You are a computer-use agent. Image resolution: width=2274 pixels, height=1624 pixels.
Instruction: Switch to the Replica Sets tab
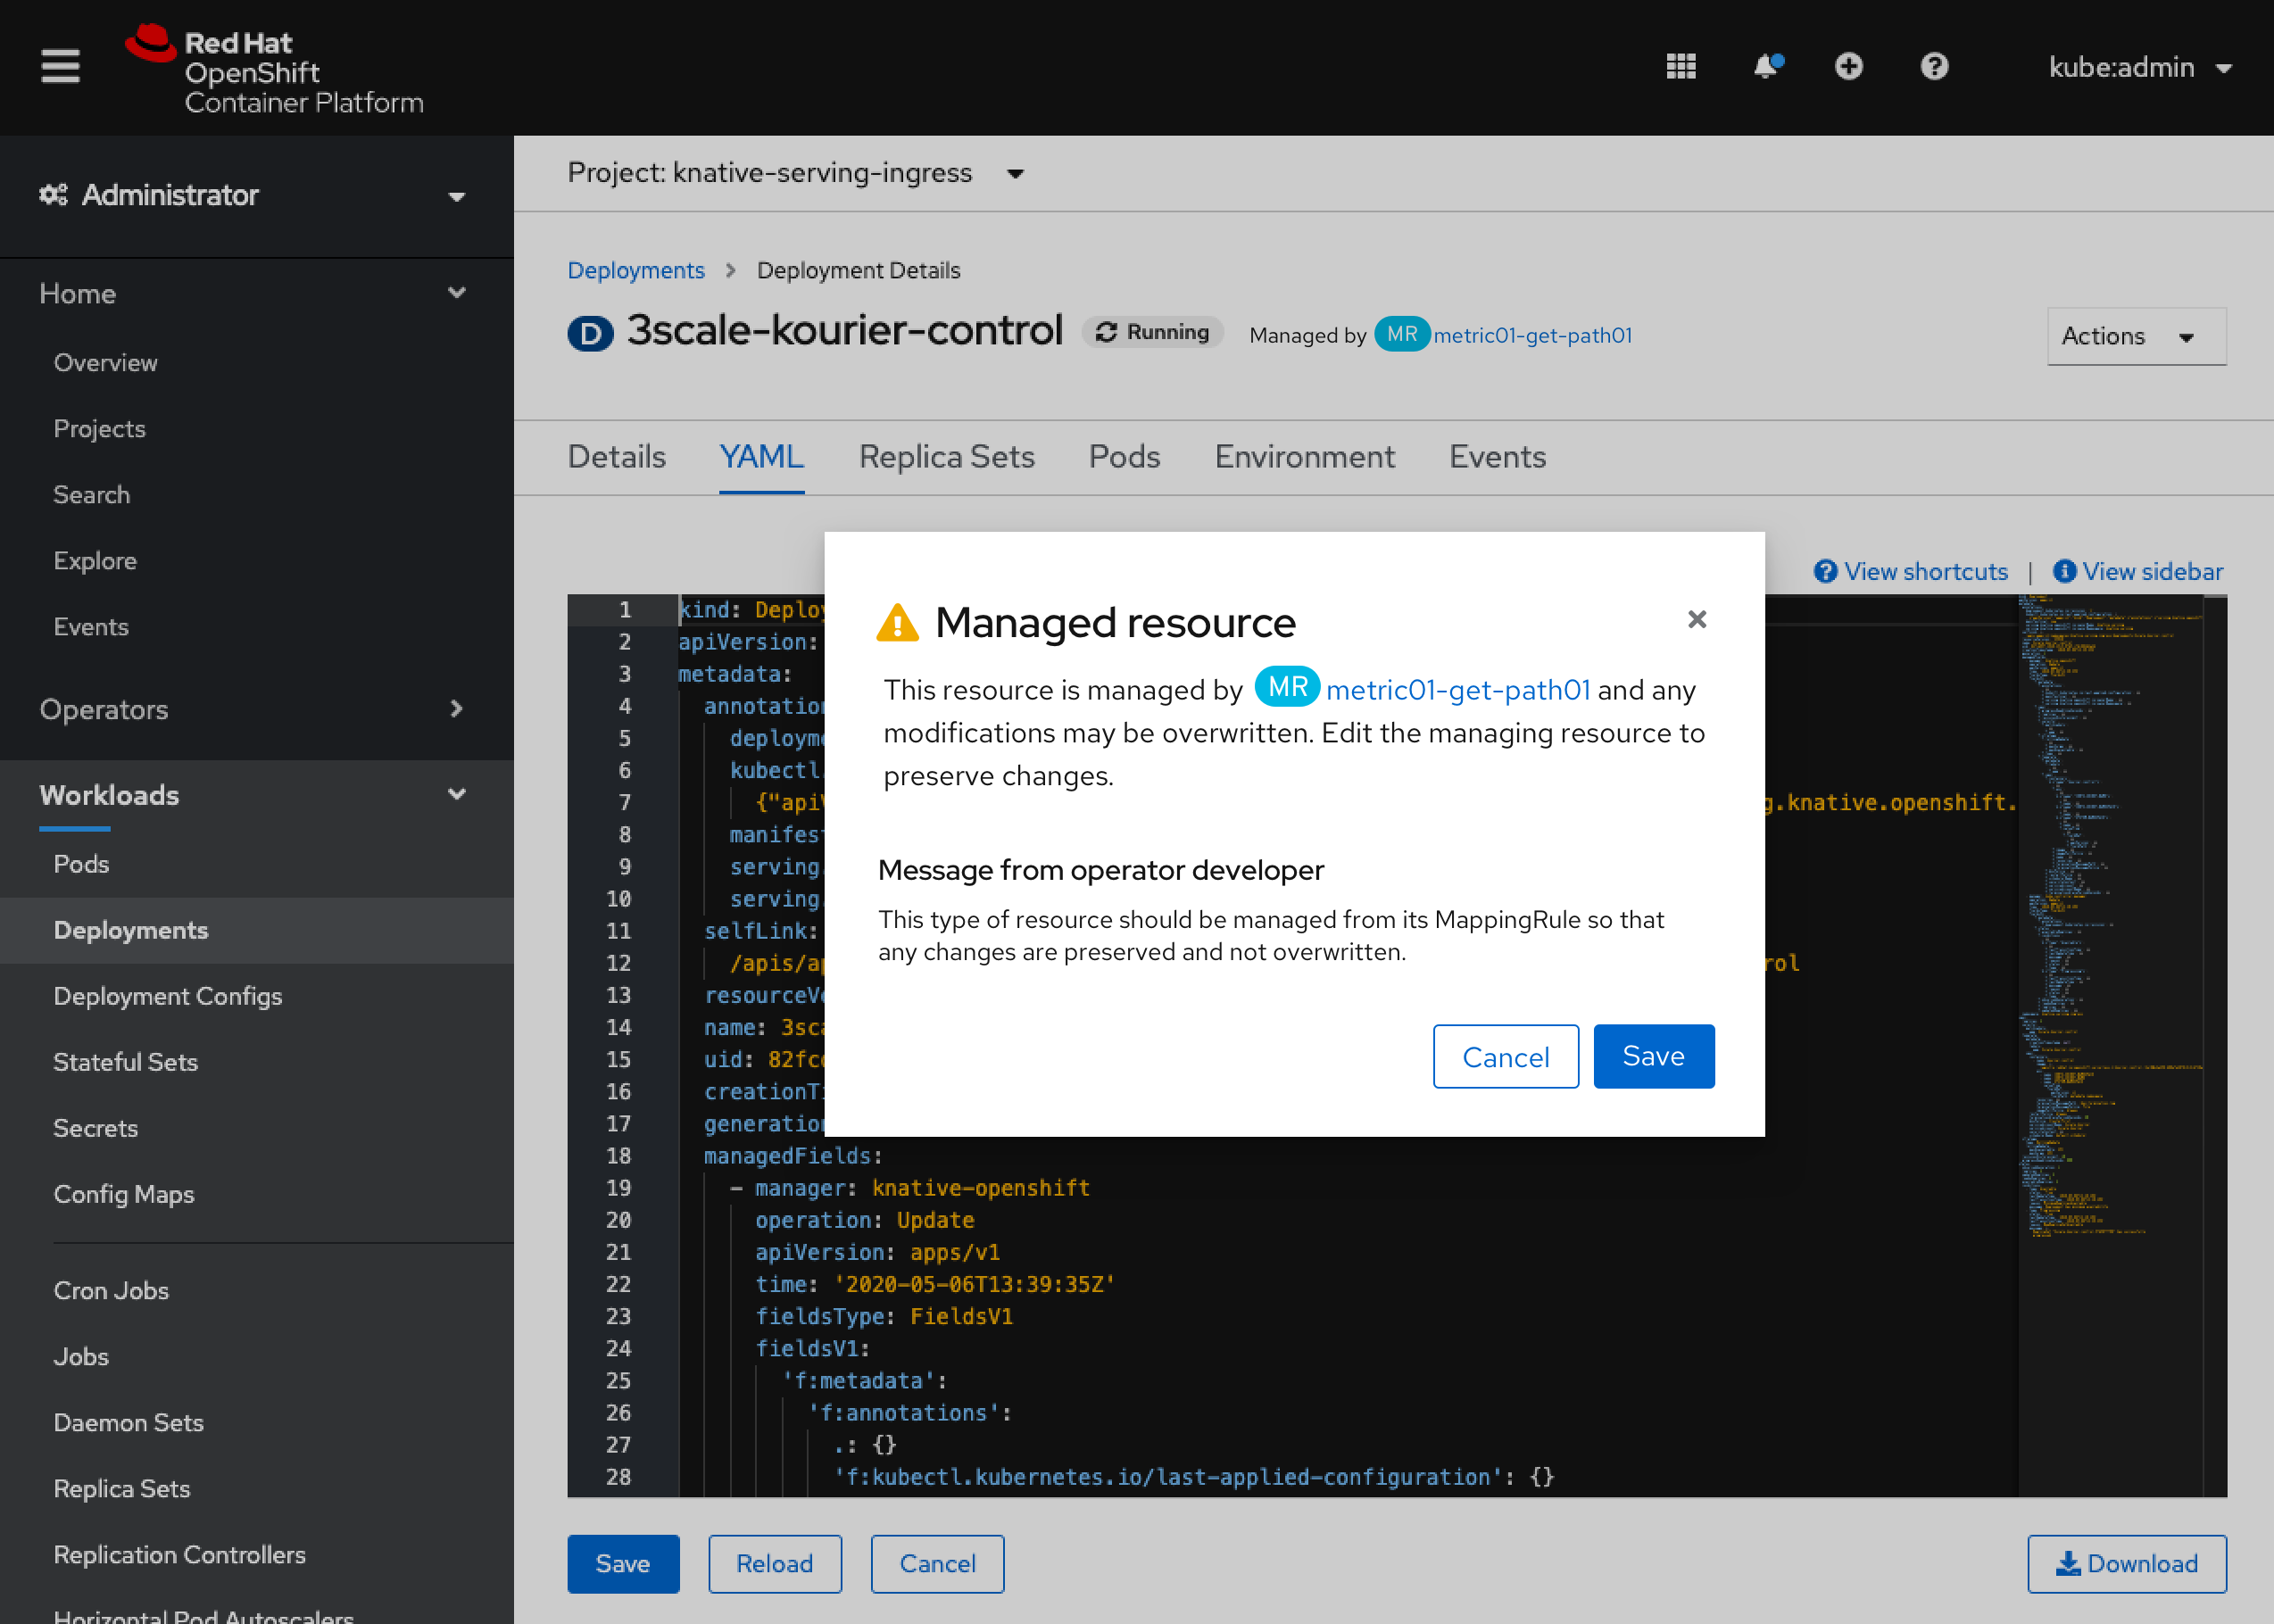click(946, 457)
